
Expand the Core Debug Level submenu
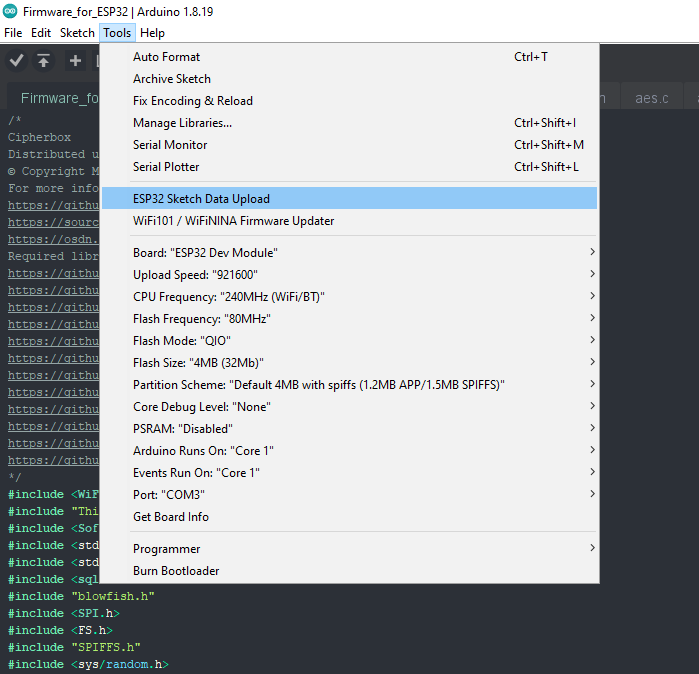pos(350,407)
